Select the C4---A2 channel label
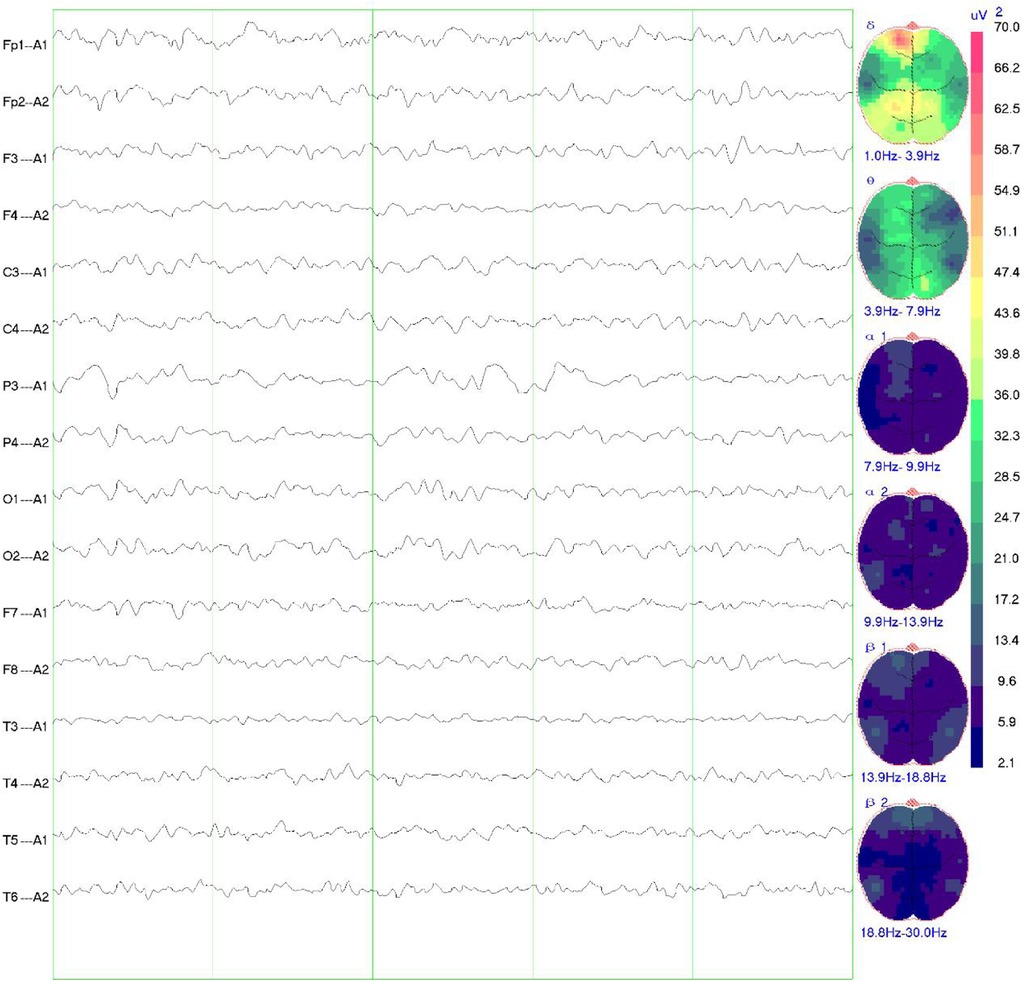Viewport: 1026px width, 982px height. pos(25,329)
